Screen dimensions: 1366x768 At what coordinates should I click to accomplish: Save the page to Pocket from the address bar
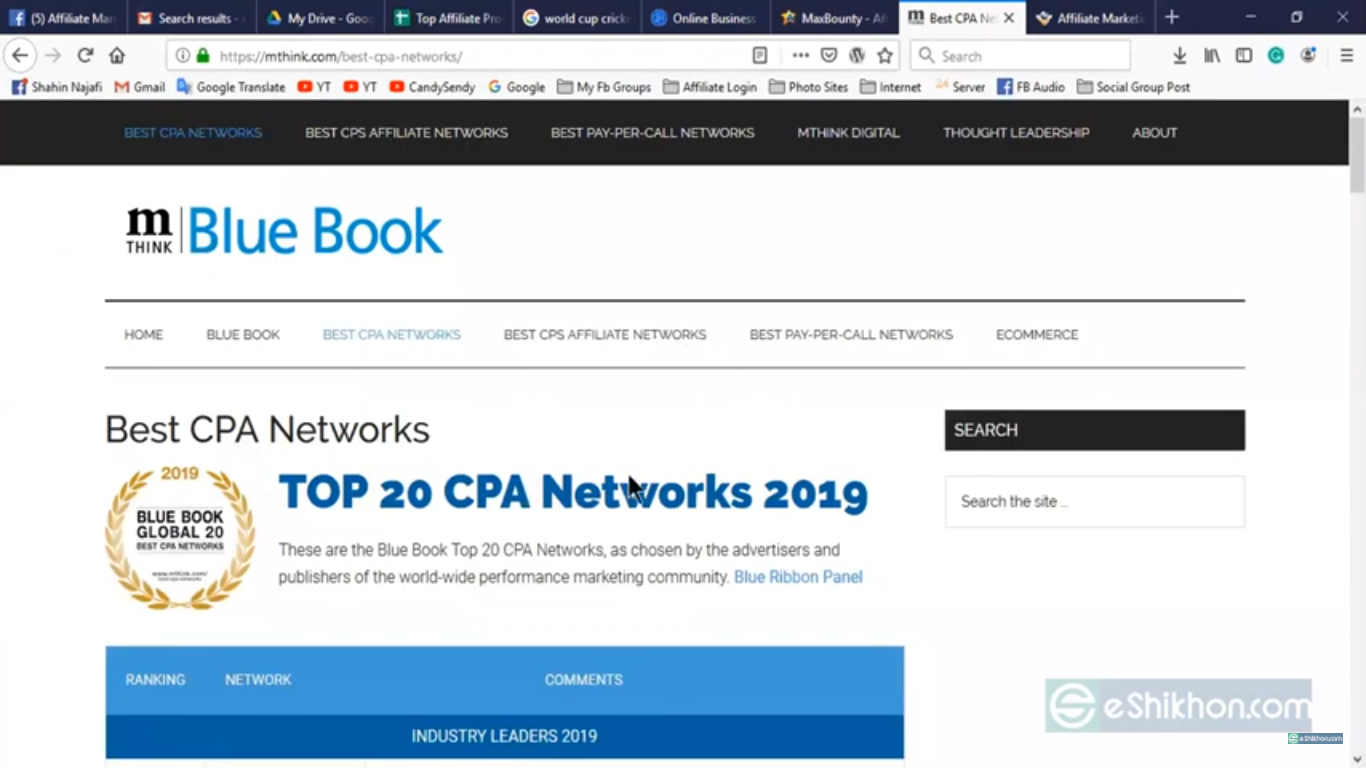click(x=828, y=55)
